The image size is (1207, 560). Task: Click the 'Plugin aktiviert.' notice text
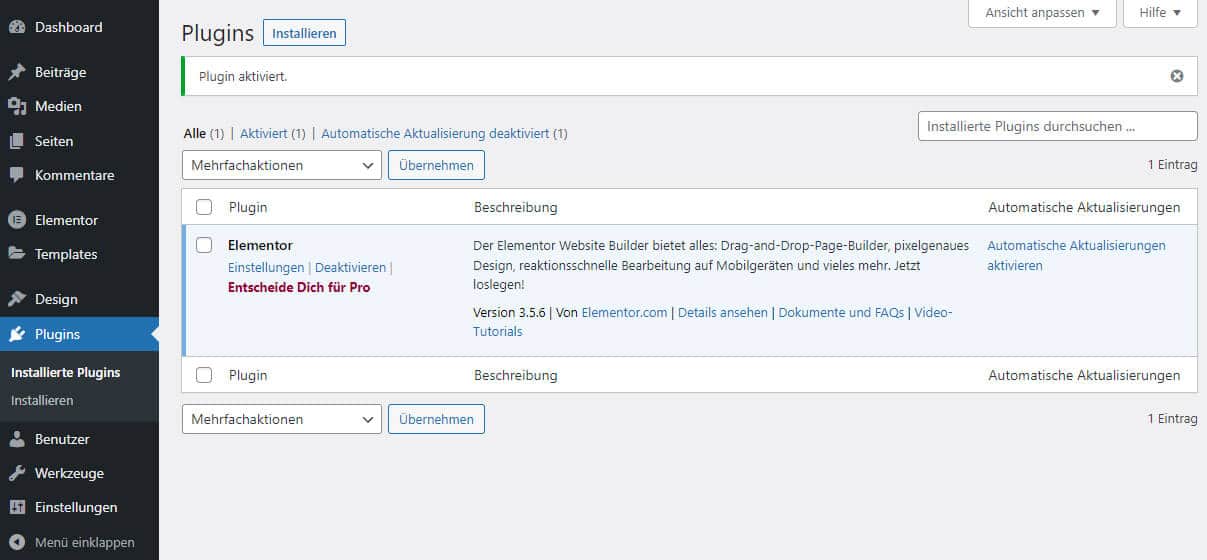tap(243, 76)
